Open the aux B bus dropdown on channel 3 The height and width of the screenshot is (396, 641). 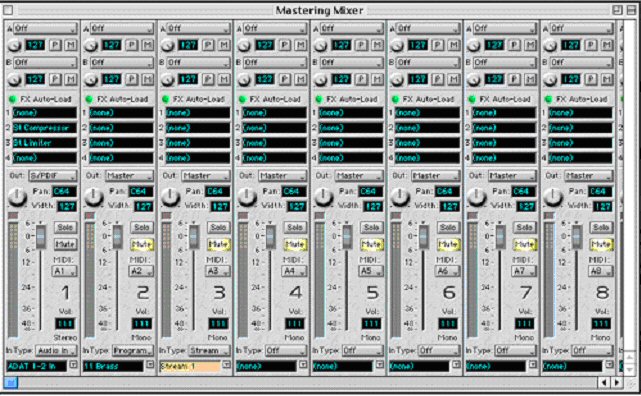tap(198, 63)
